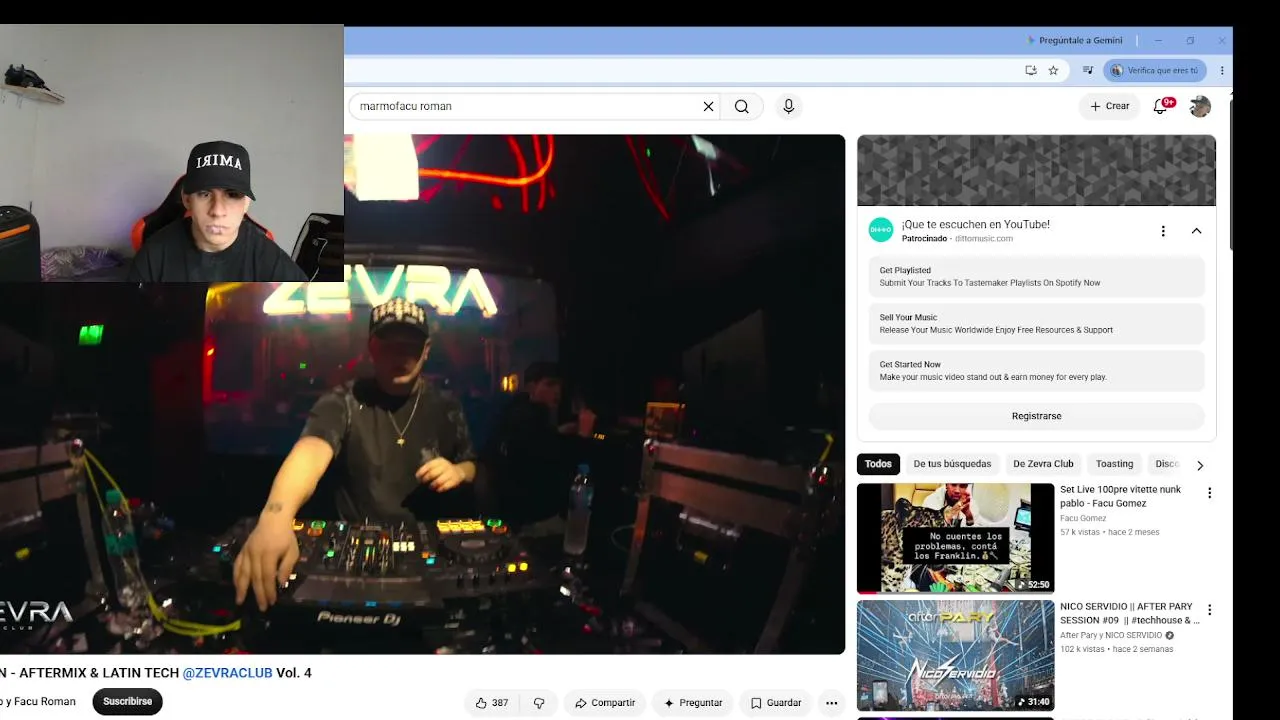Screen dimensions: 1280x720
Task: Bookmark this page with star icon
Action: pyautogui.click(x=1053, y=70)
